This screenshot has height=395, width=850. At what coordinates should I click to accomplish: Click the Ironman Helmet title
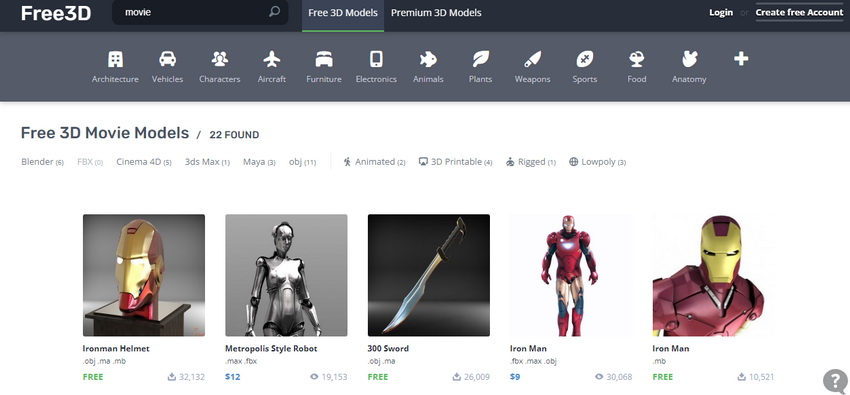(x=115, y=348)
